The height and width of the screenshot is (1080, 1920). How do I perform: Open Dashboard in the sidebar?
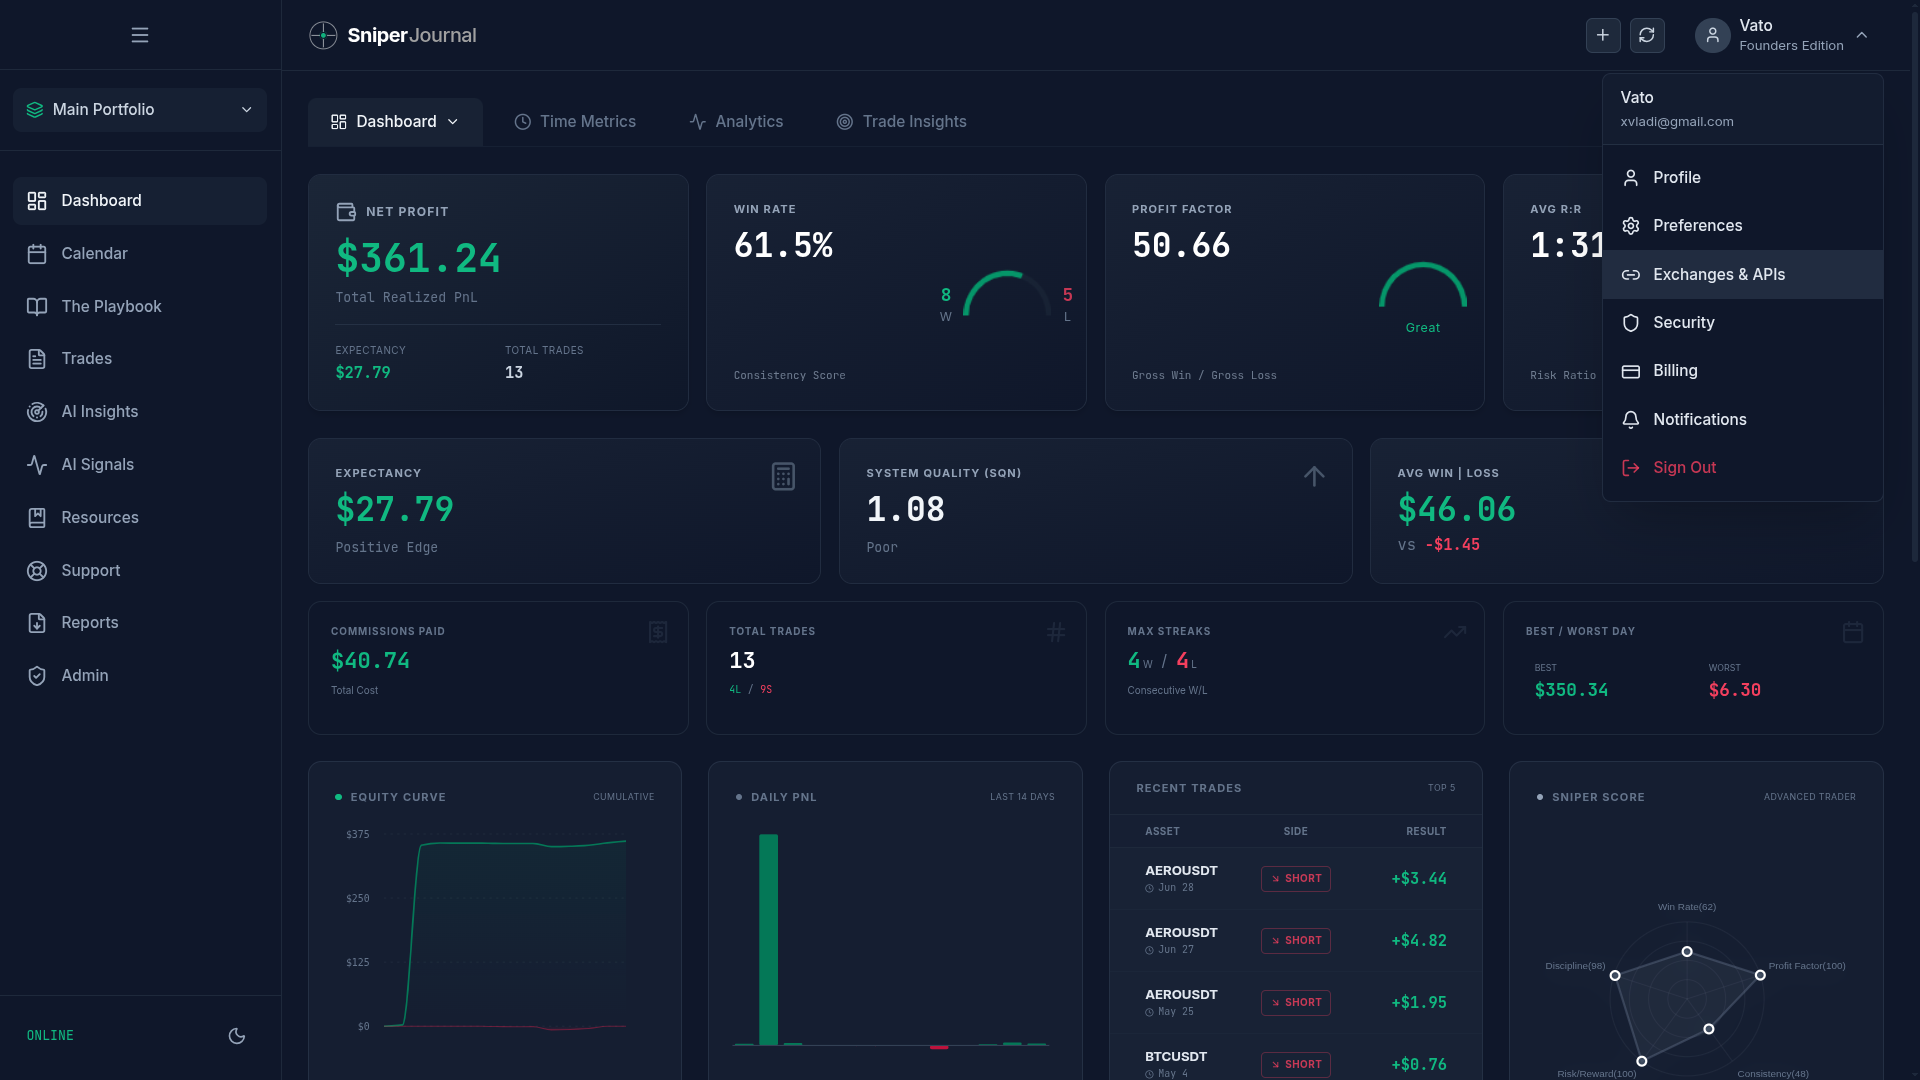pos(140,201)
